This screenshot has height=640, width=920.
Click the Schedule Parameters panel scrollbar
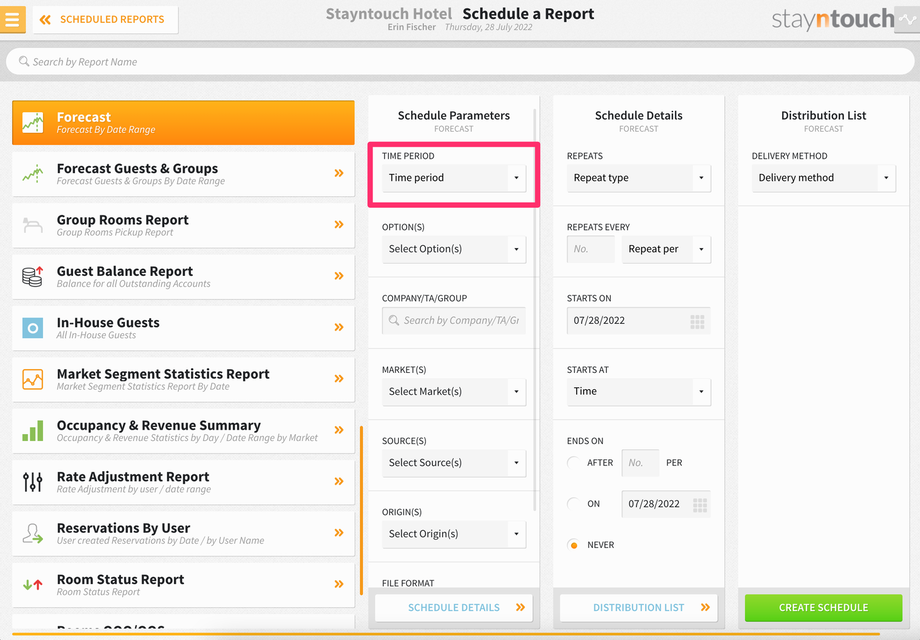[535, 309]
